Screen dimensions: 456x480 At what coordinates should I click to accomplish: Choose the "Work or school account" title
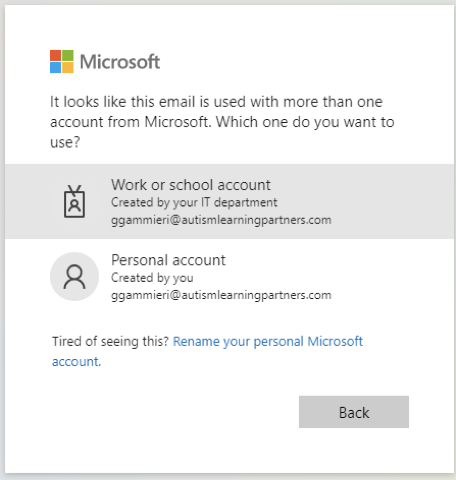191,185
